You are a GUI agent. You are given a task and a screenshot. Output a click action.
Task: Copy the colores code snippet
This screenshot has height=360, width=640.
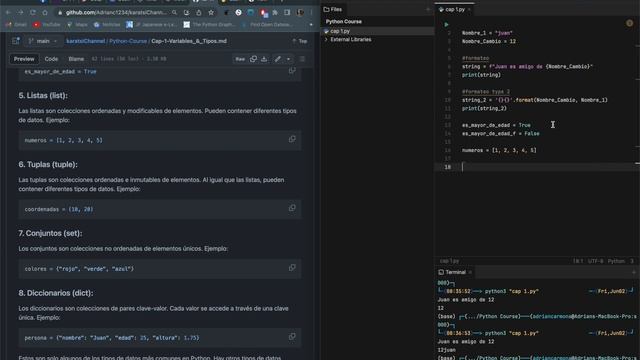pos(292,268)
